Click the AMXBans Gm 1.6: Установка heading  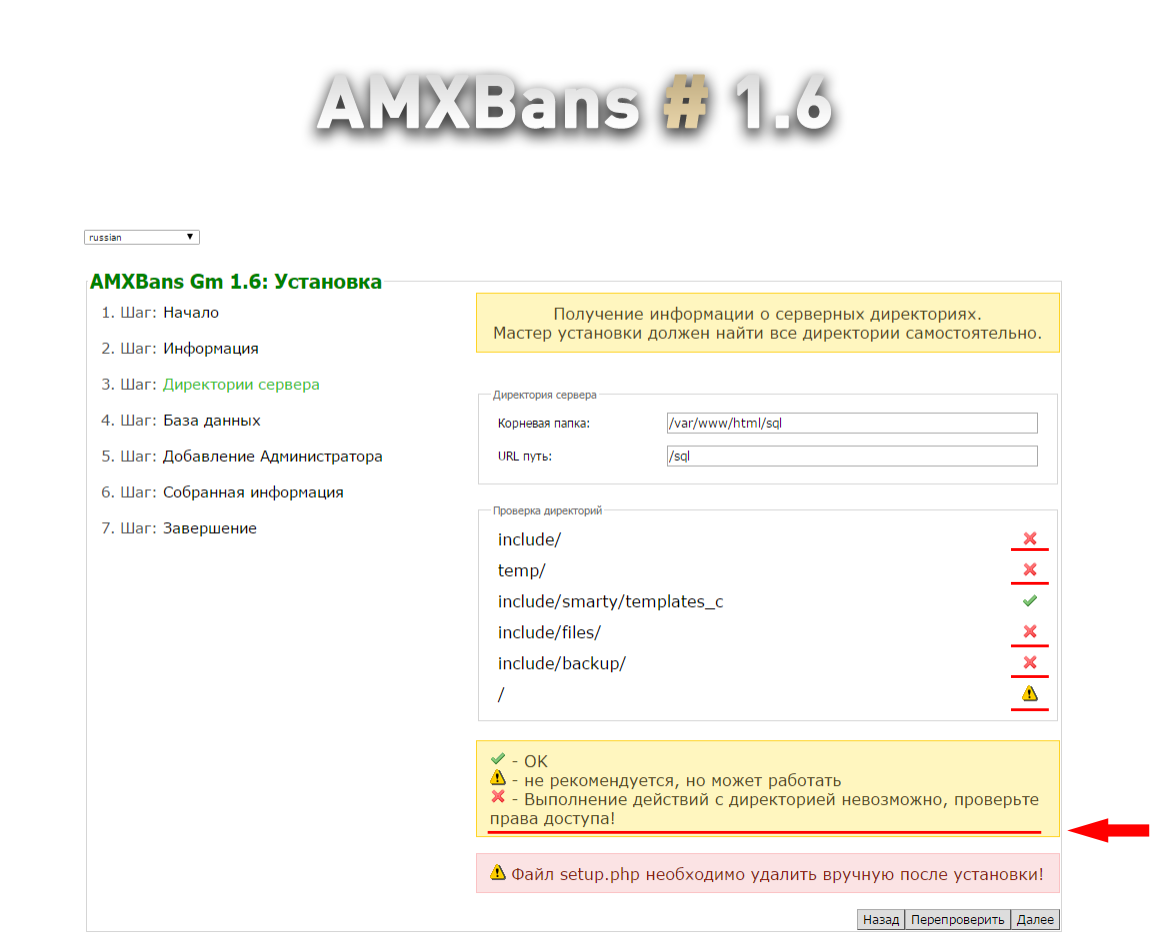[236, 282]
